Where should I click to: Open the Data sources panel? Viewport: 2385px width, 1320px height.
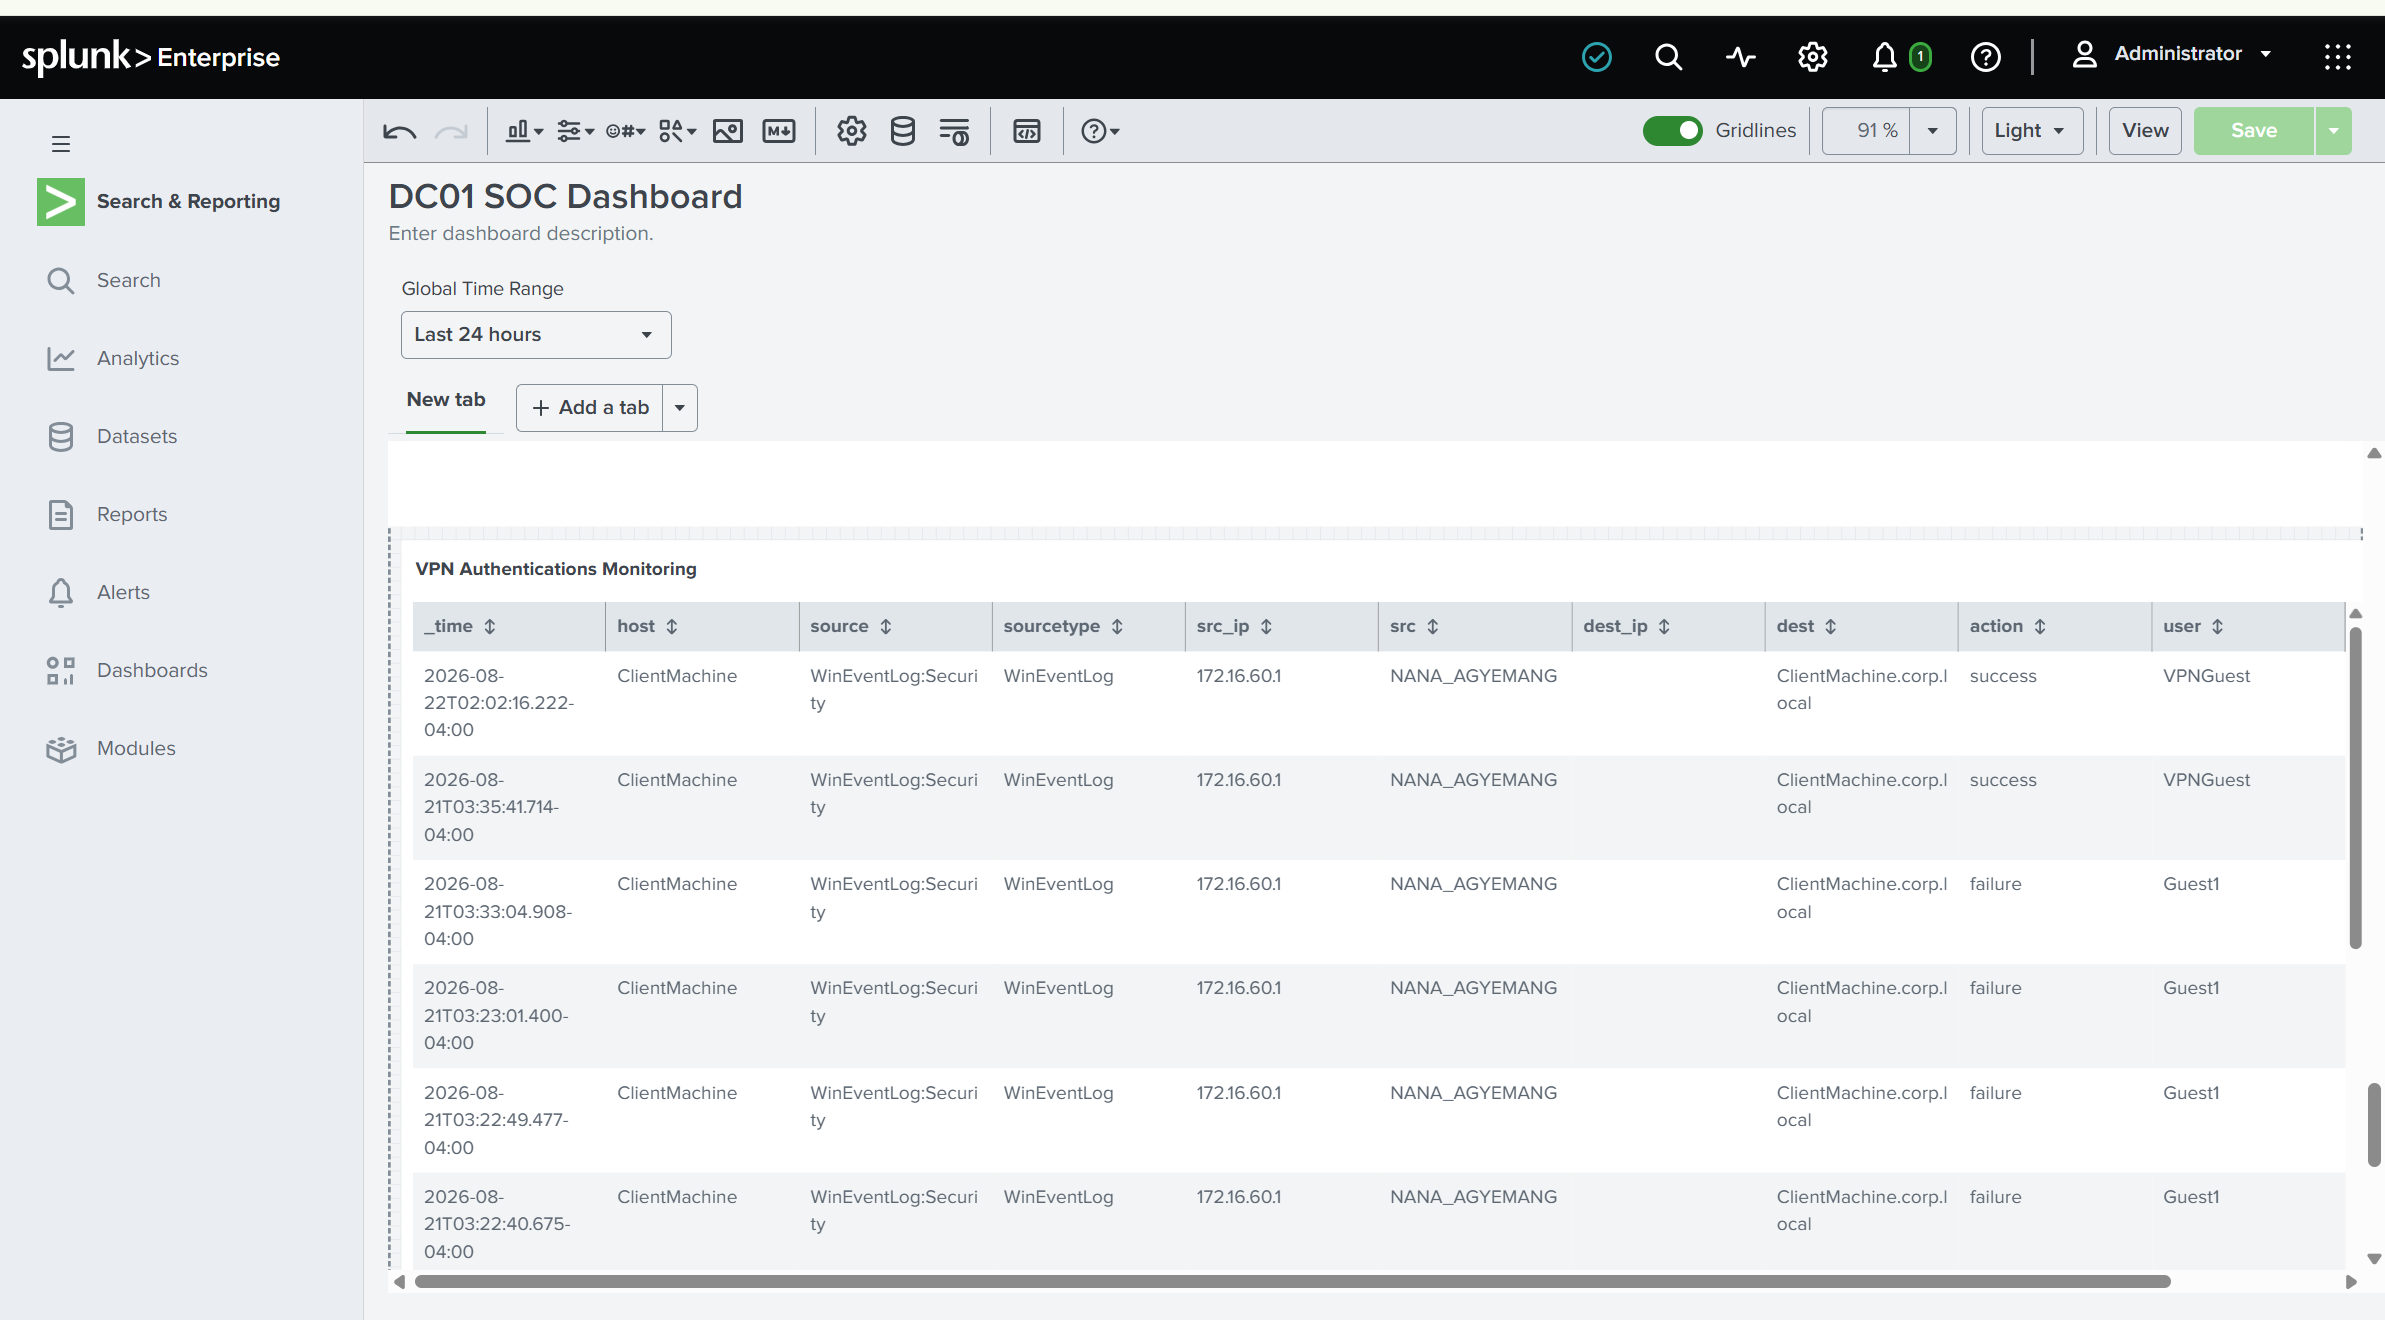(903, 131)
